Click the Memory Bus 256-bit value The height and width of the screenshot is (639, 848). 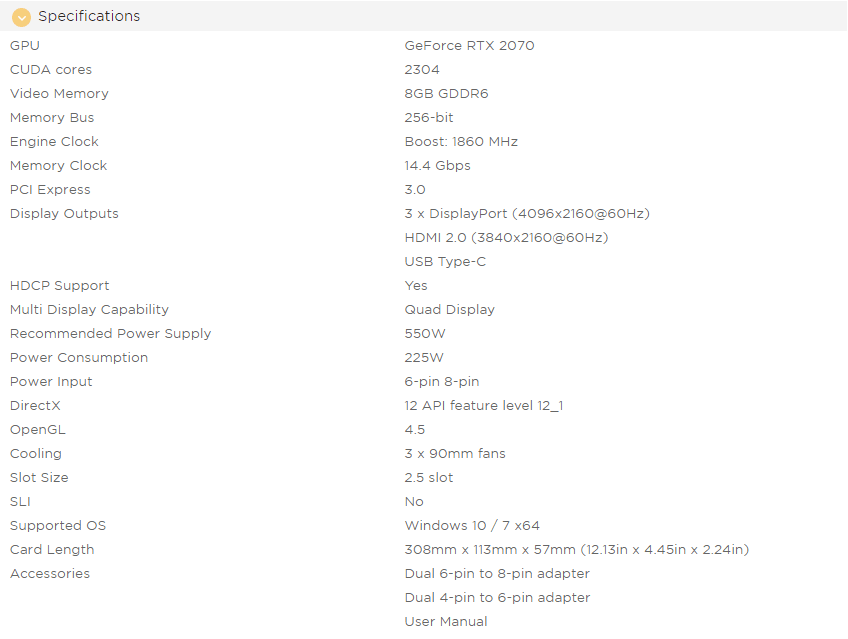tap(429, 117)
